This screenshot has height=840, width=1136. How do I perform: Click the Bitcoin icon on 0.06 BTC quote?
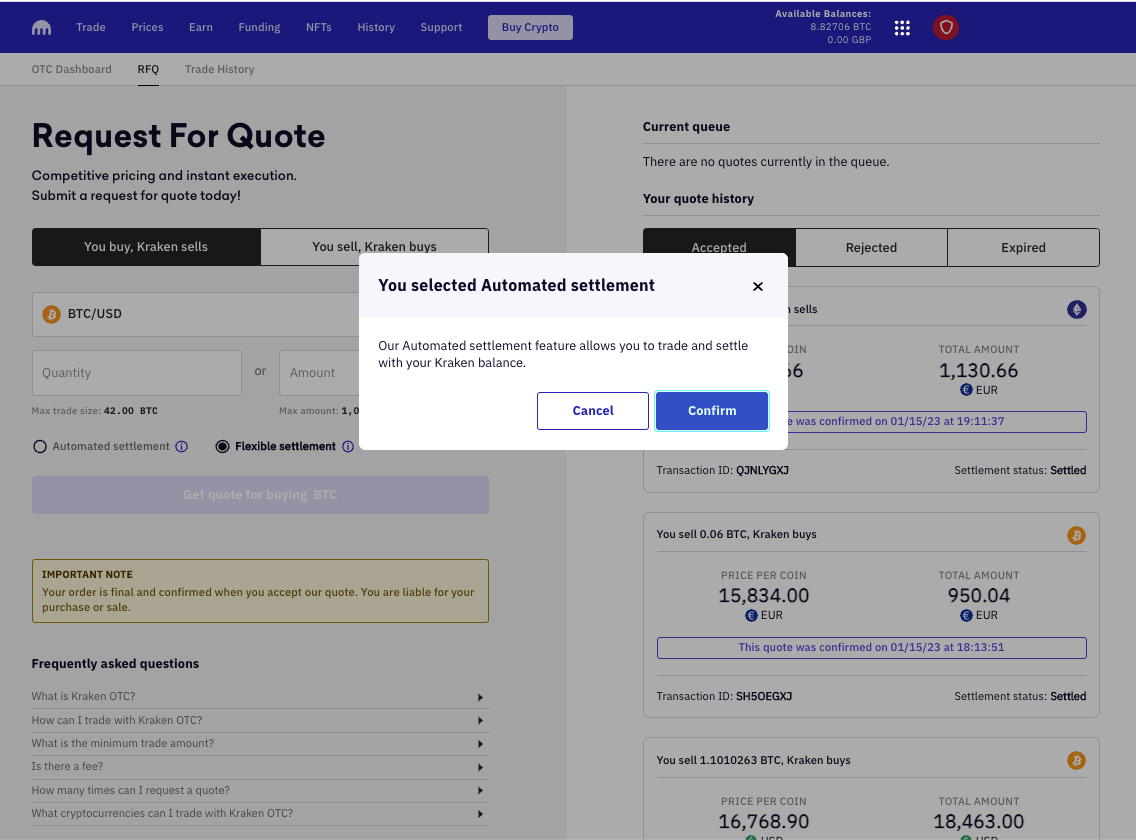point(1076,535)
